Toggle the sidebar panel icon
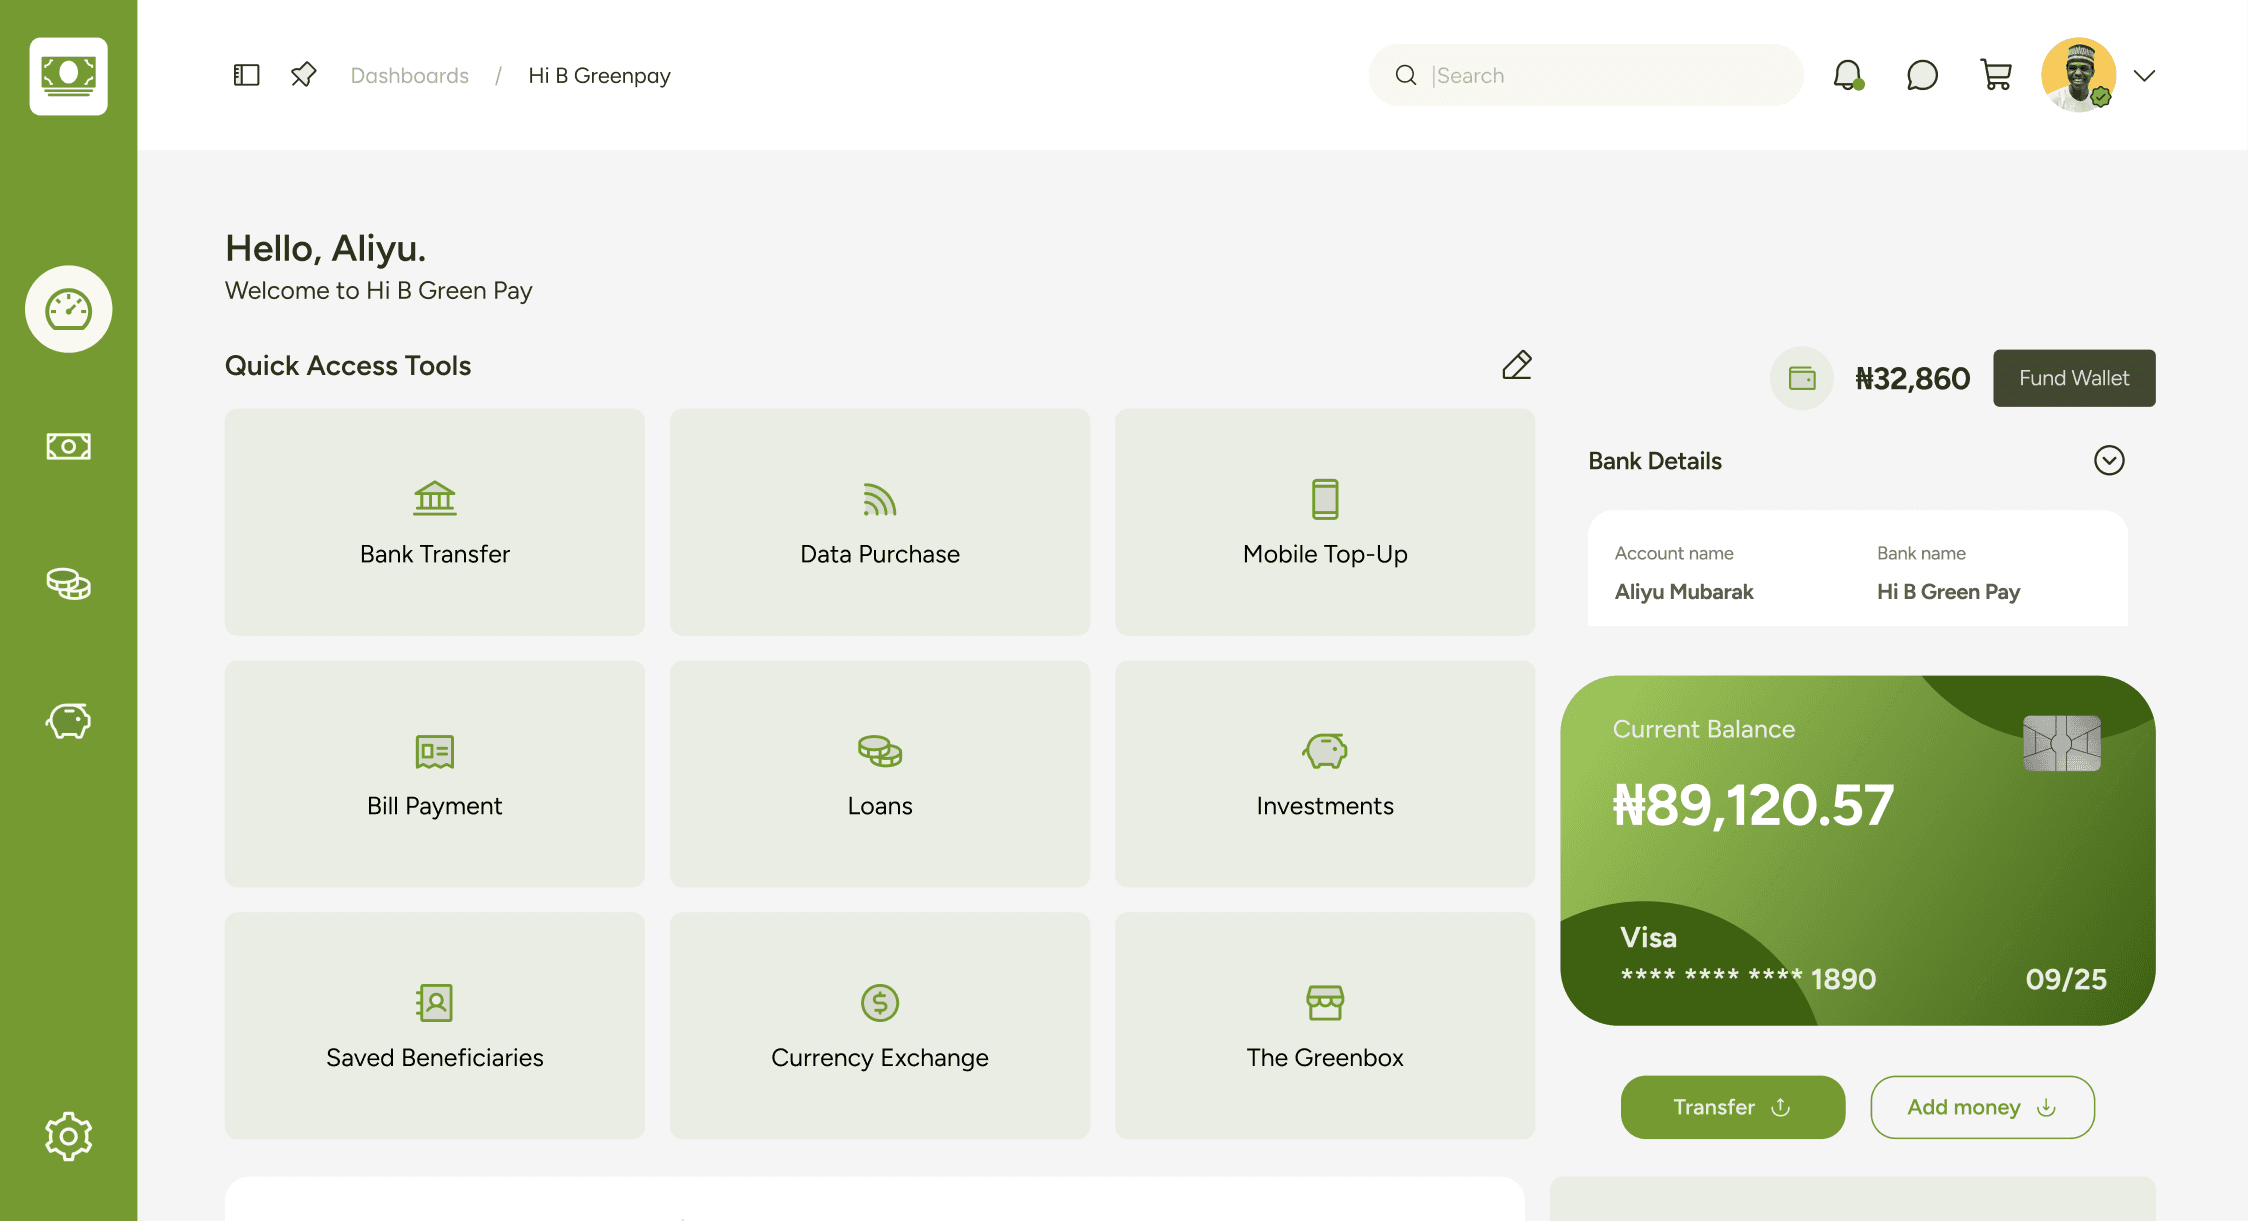Viewport: 2248px width, 1221px height. [246, 75]
